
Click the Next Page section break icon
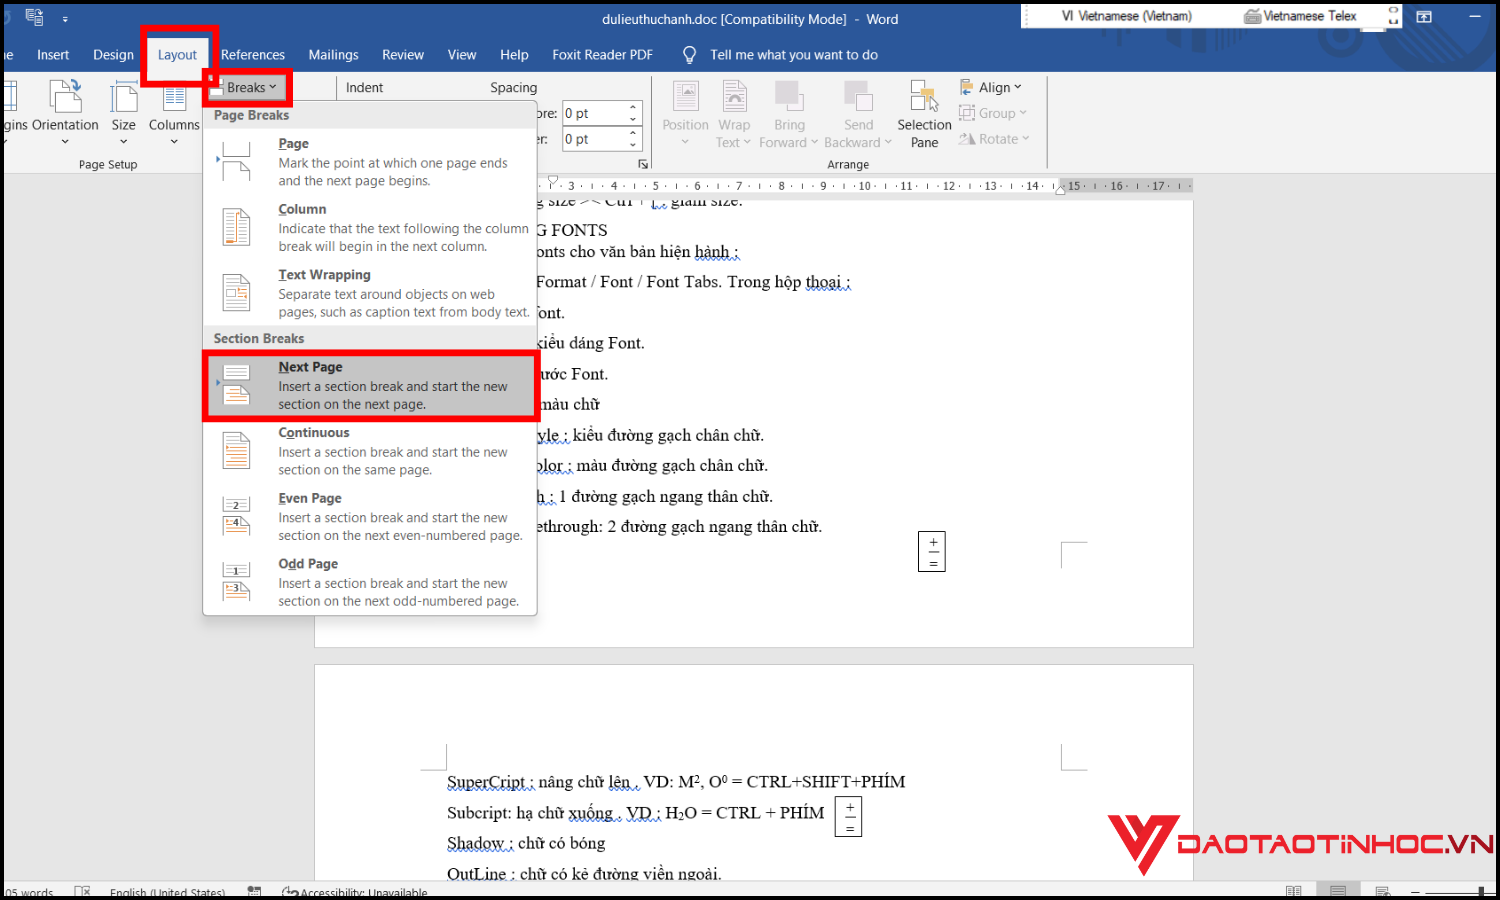pyautogui.click(x=236, y=385)
